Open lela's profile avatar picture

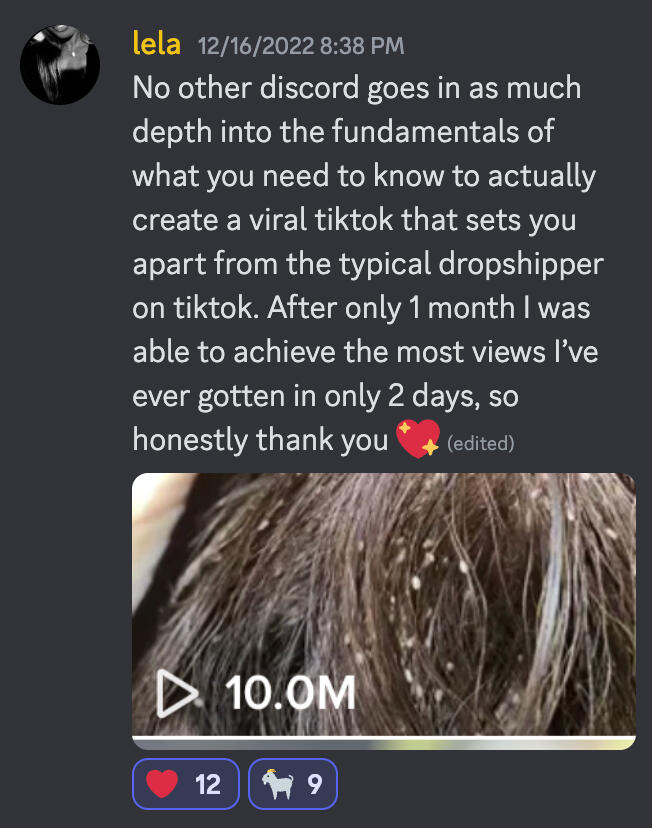tap(60, 64)
